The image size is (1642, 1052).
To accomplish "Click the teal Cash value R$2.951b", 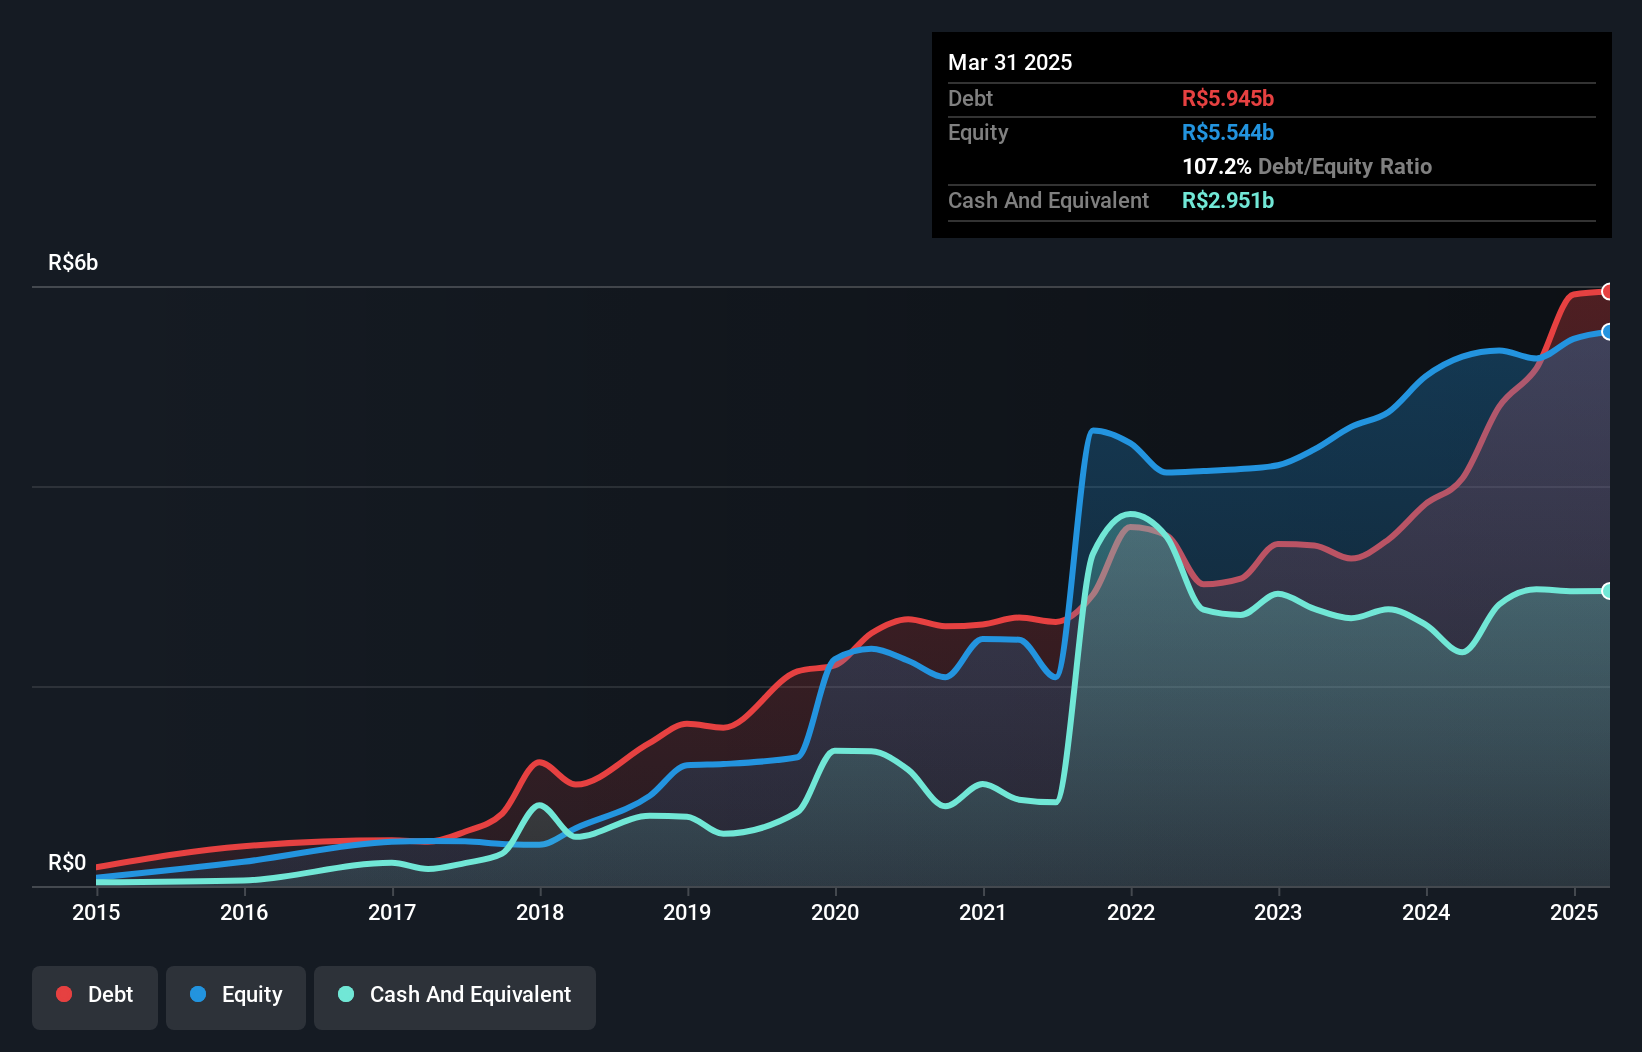I will click(x=1228, y=200).
